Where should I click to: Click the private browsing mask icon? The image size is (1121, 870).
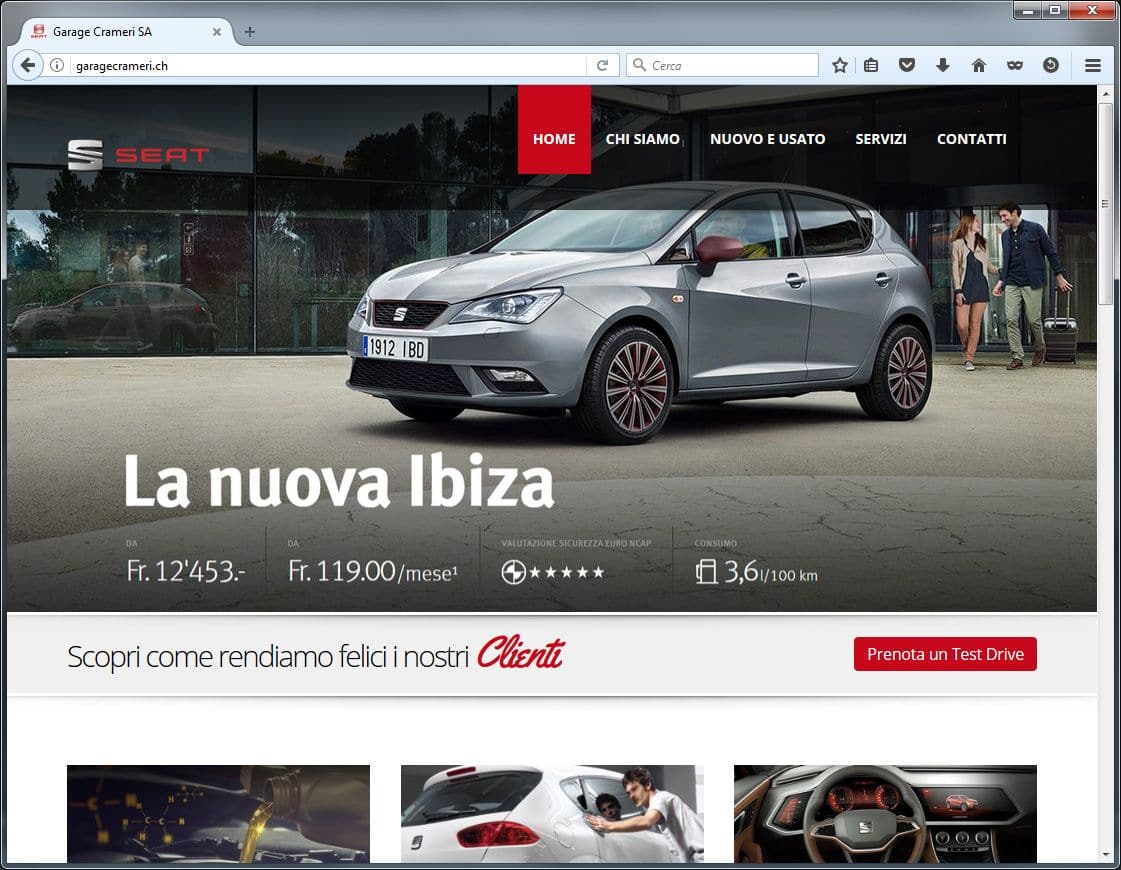coord(1014,66)
